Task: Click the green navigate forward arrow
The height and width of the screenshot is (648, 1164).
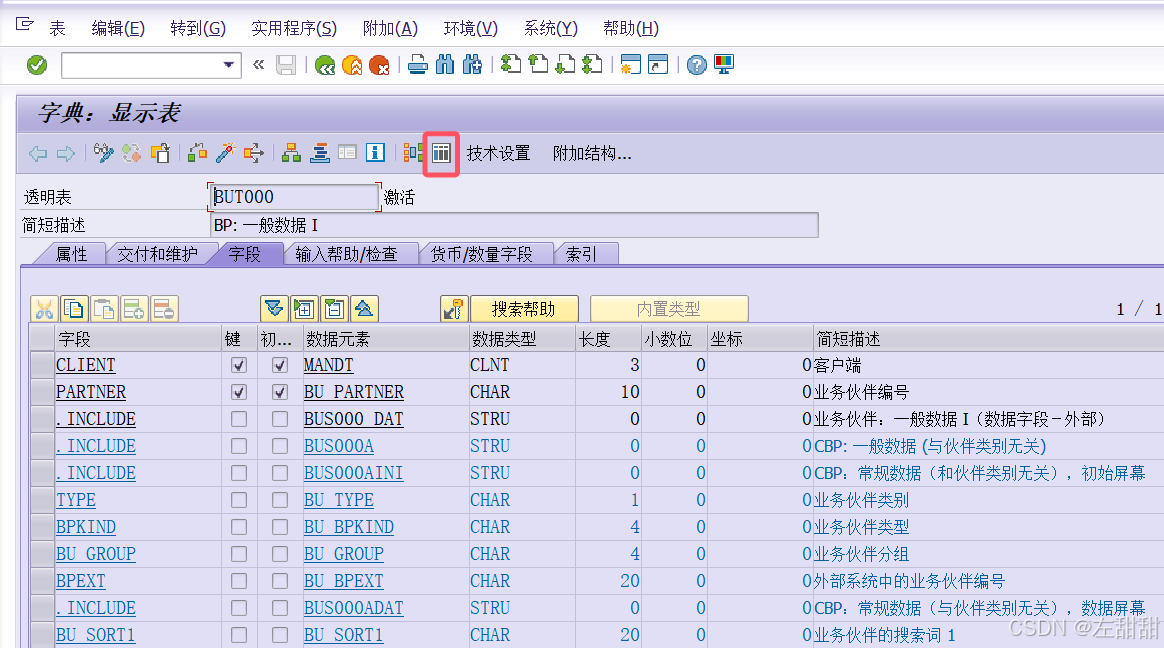Action: tap(66, 154)
